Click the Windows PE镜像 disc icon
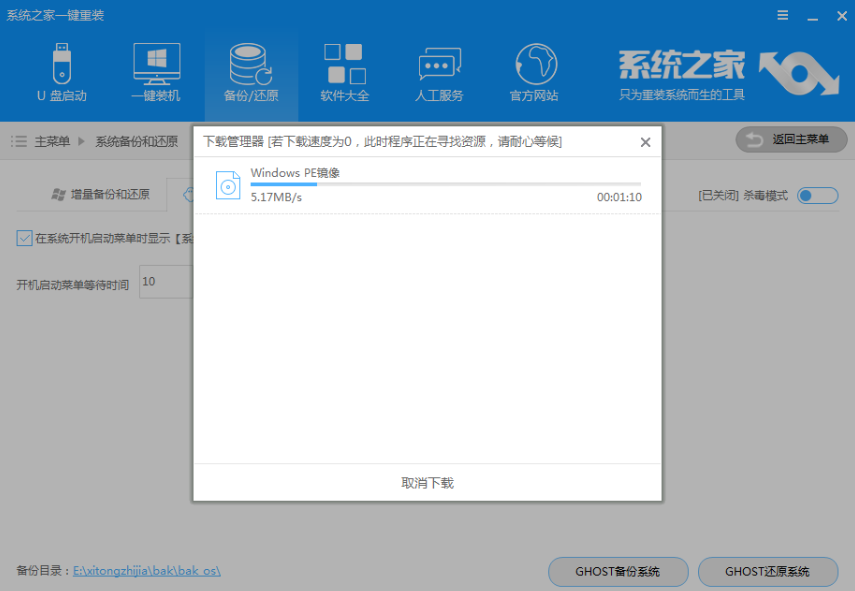This screenshot has width=855, height=591. coord(227,186)
